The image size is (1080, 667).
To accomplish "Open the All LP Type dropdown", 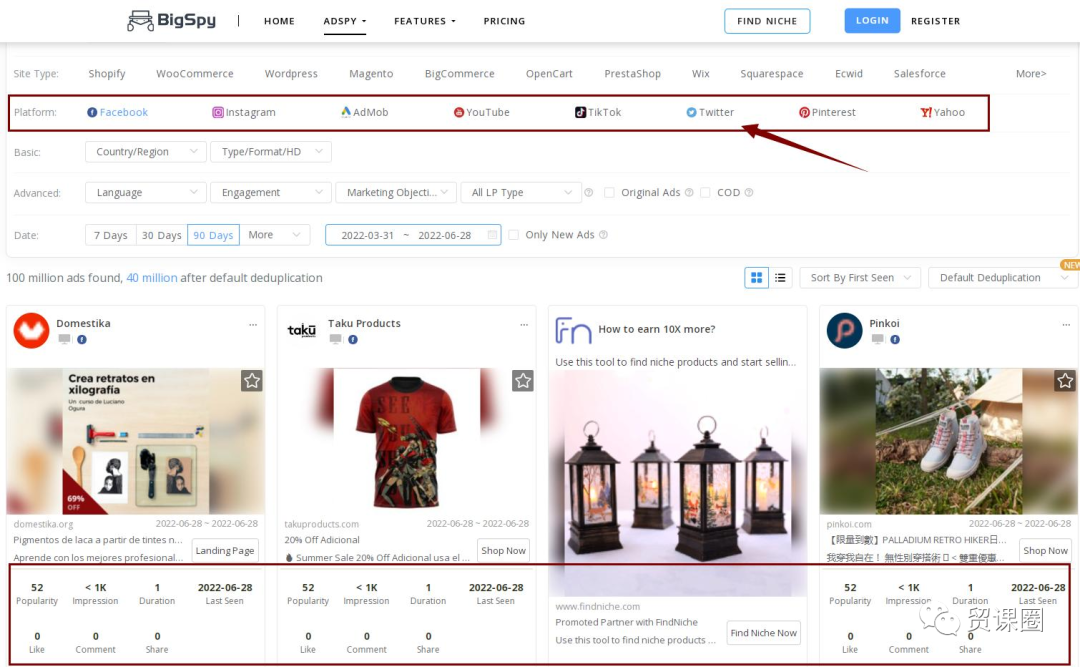I will point(521,192).
